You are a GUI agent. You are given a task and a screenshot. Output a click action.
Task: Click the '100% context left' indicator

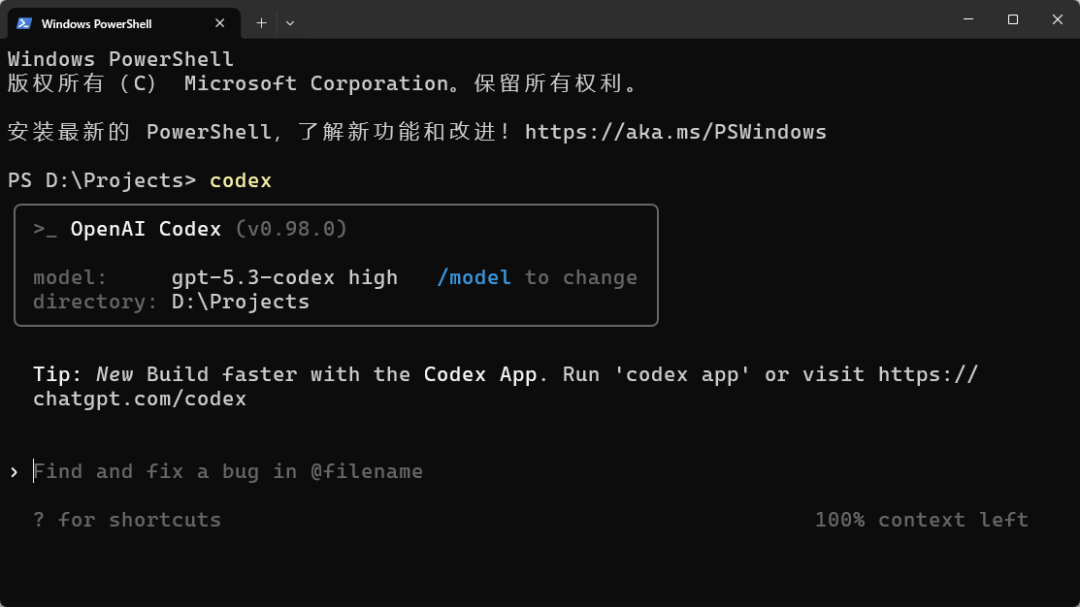pyautogui.click(x=921, y=520)
